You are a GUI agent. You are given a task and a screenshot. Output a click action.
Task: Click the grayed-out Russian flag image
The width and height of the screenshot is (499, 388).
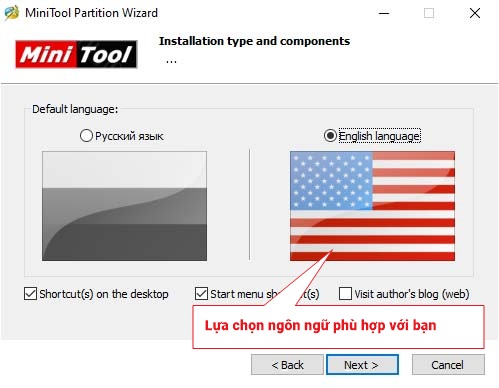point(124,206)
